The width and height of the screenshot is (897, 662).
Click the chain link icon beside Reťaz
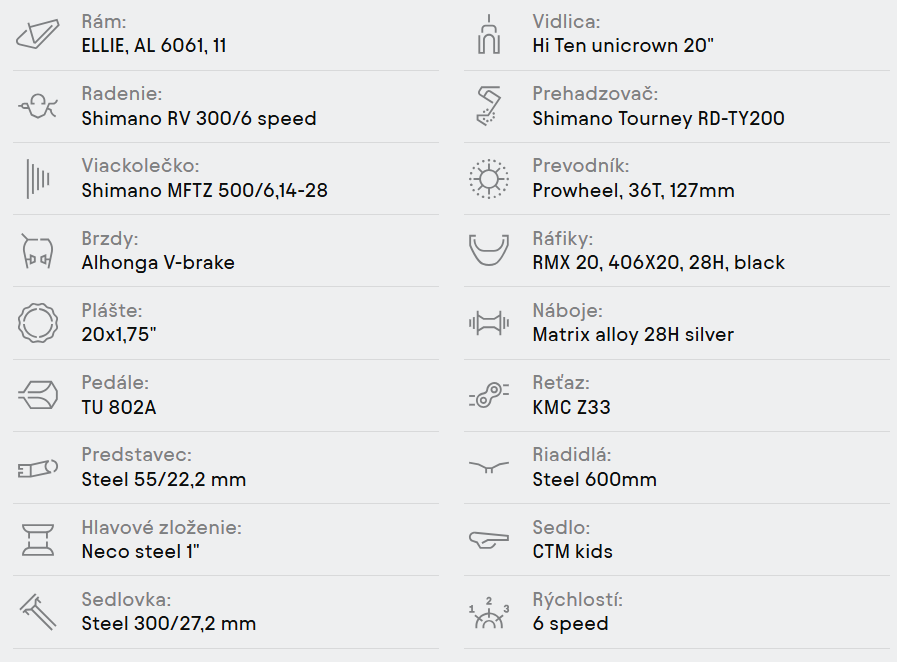coord(489,395)
